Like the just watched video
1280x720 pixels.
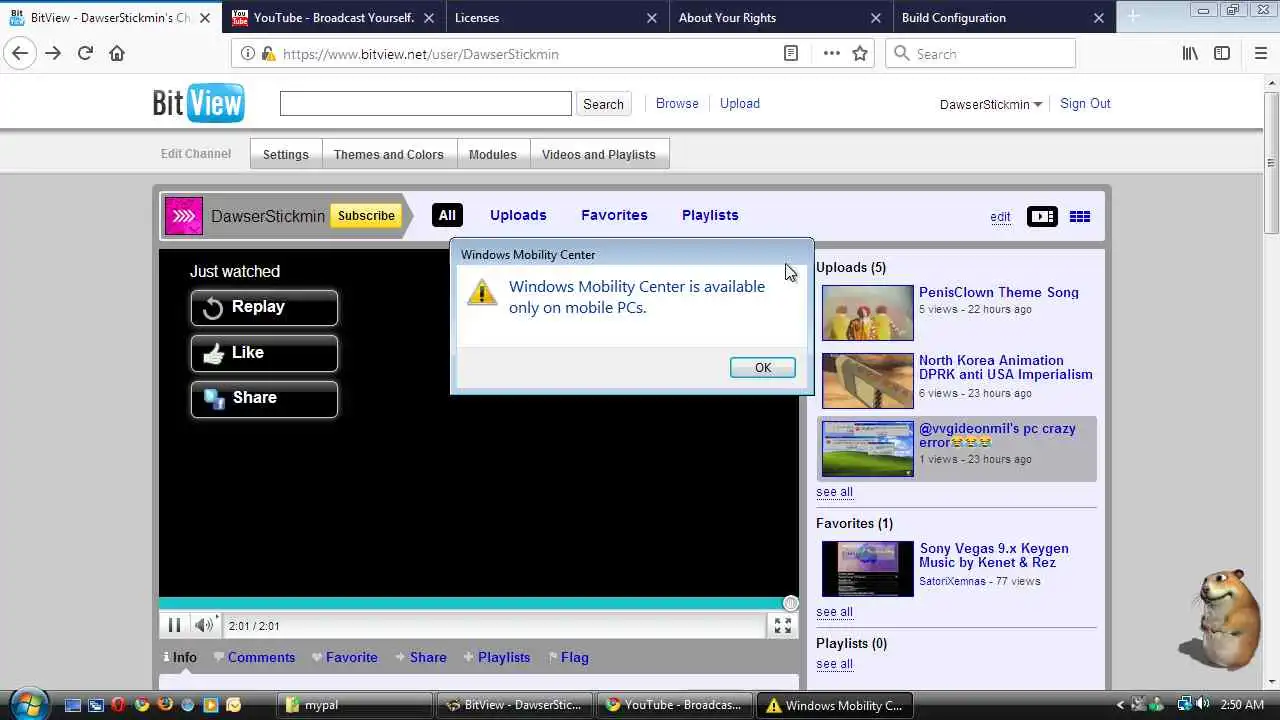(264, 353)
